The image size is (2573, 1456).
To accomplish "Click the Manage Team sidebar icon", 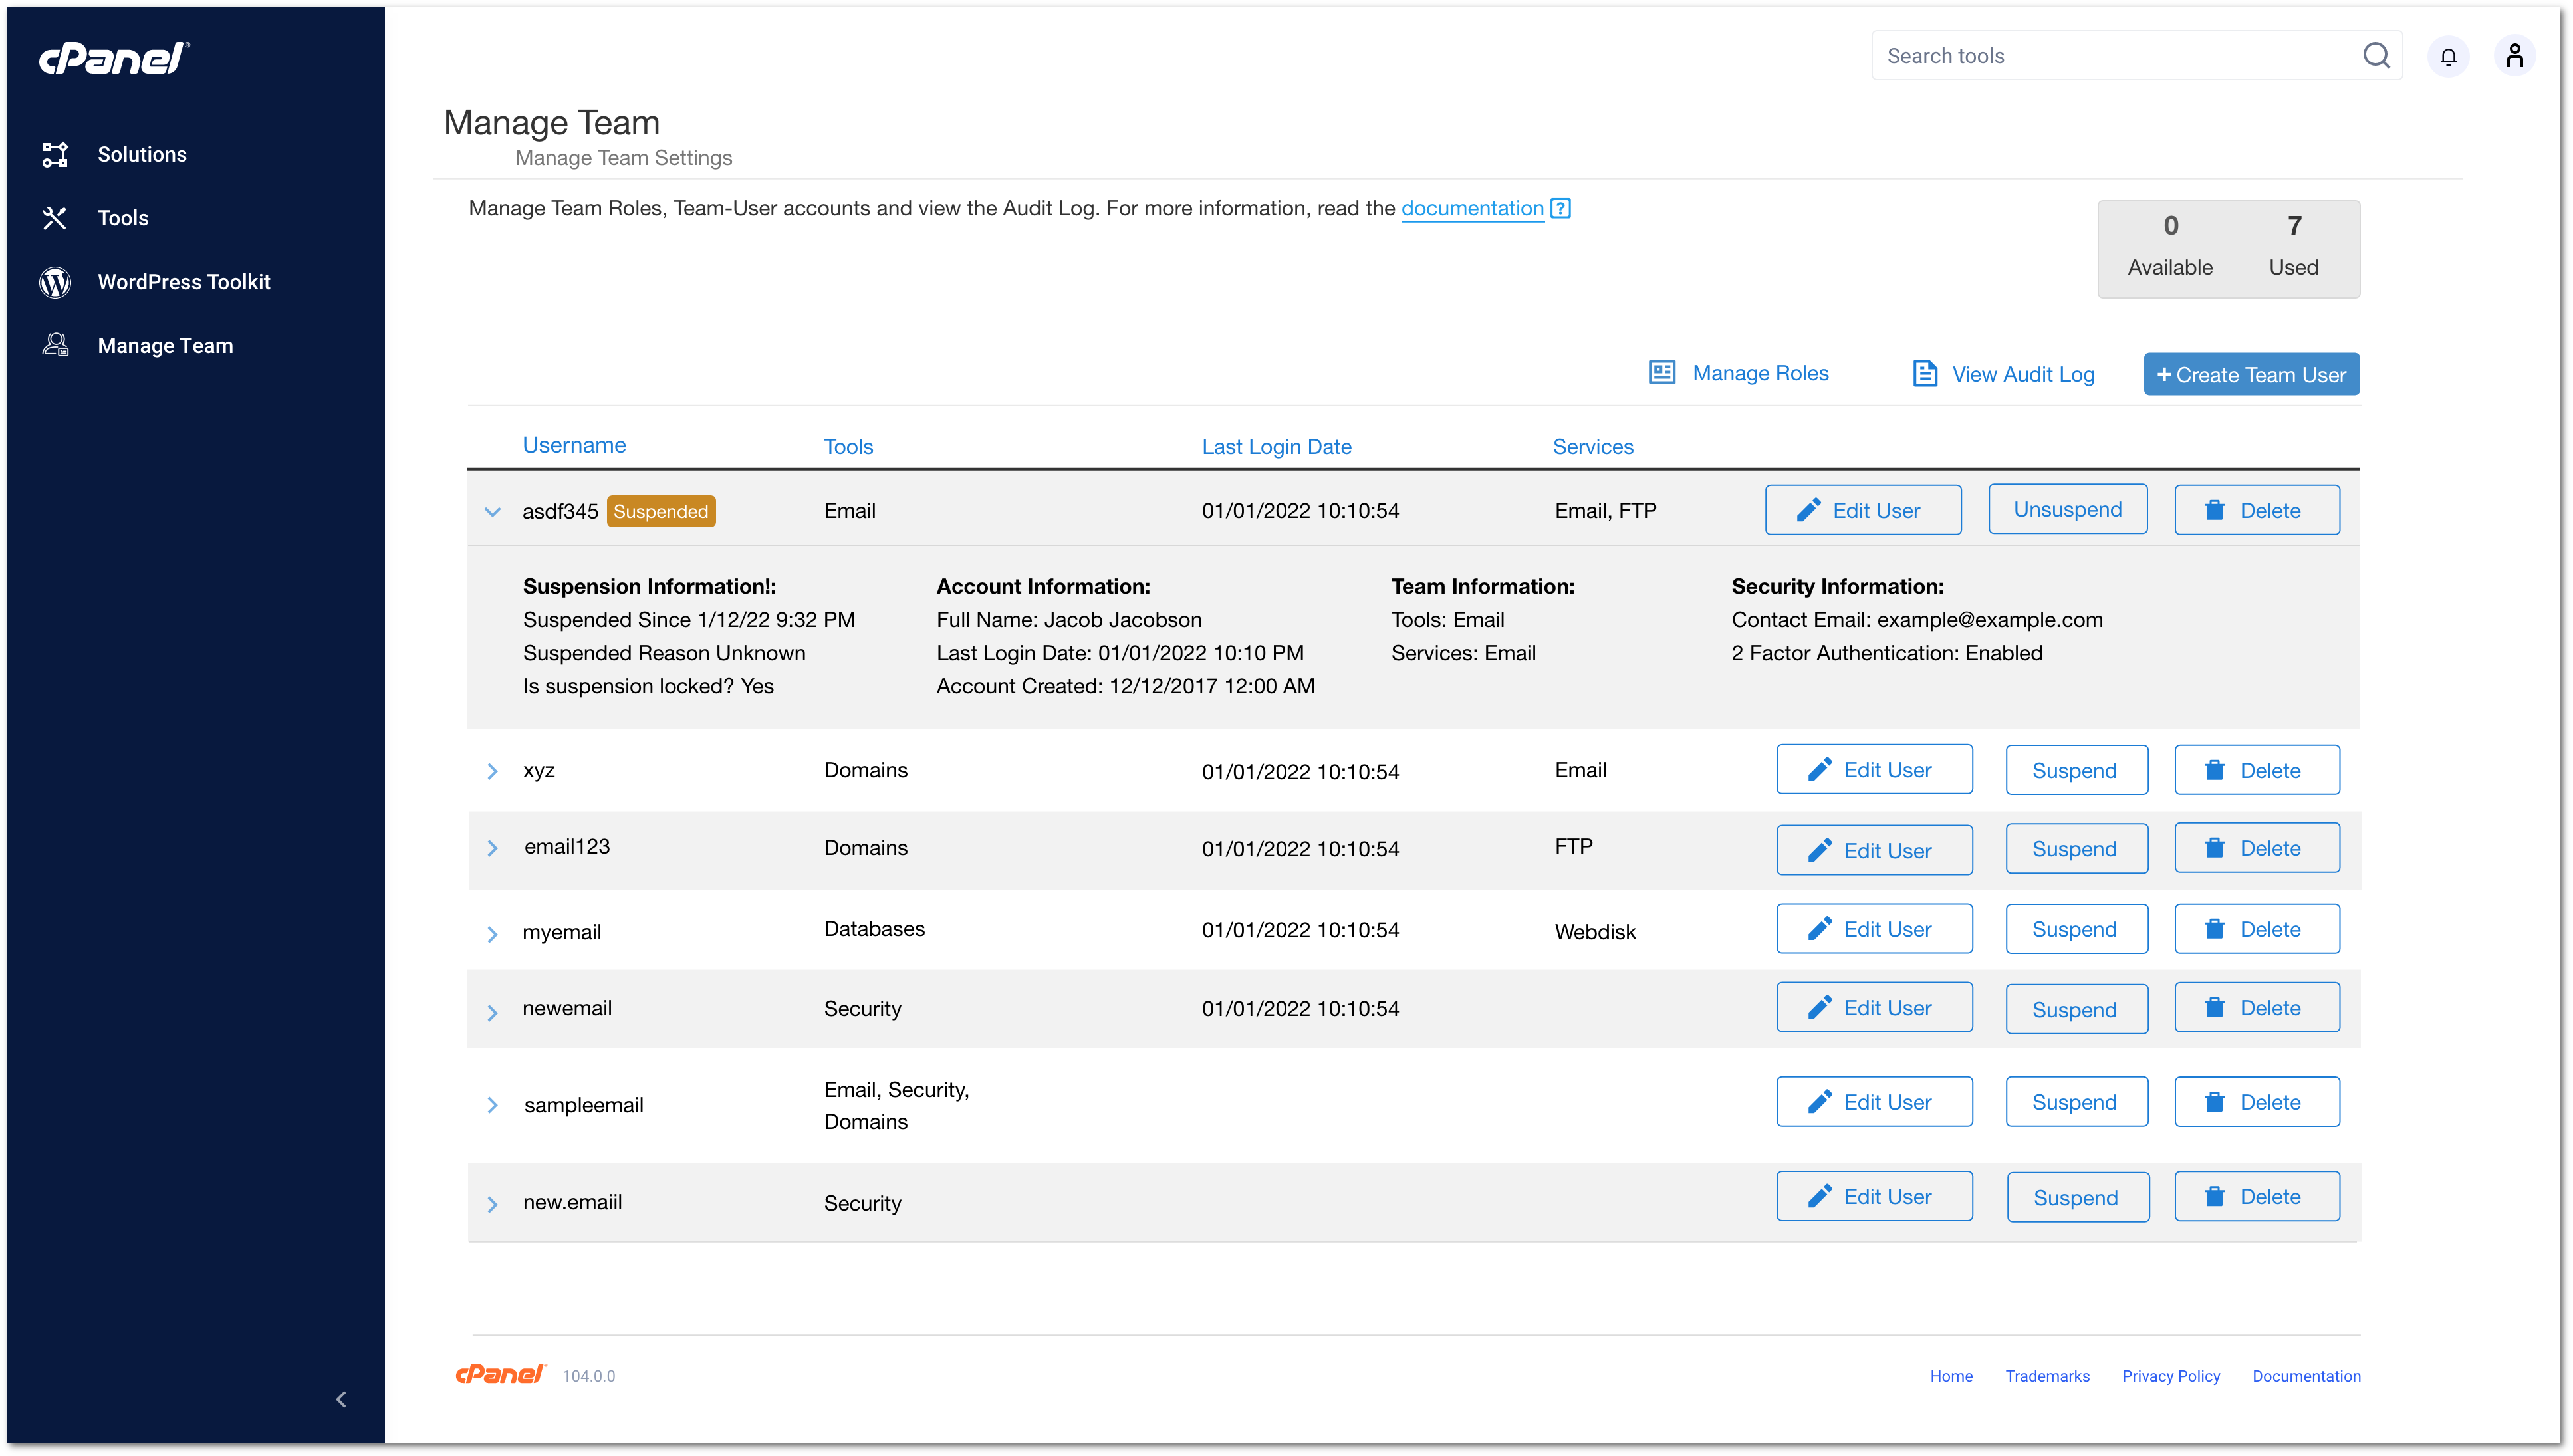I will (55, 345).
